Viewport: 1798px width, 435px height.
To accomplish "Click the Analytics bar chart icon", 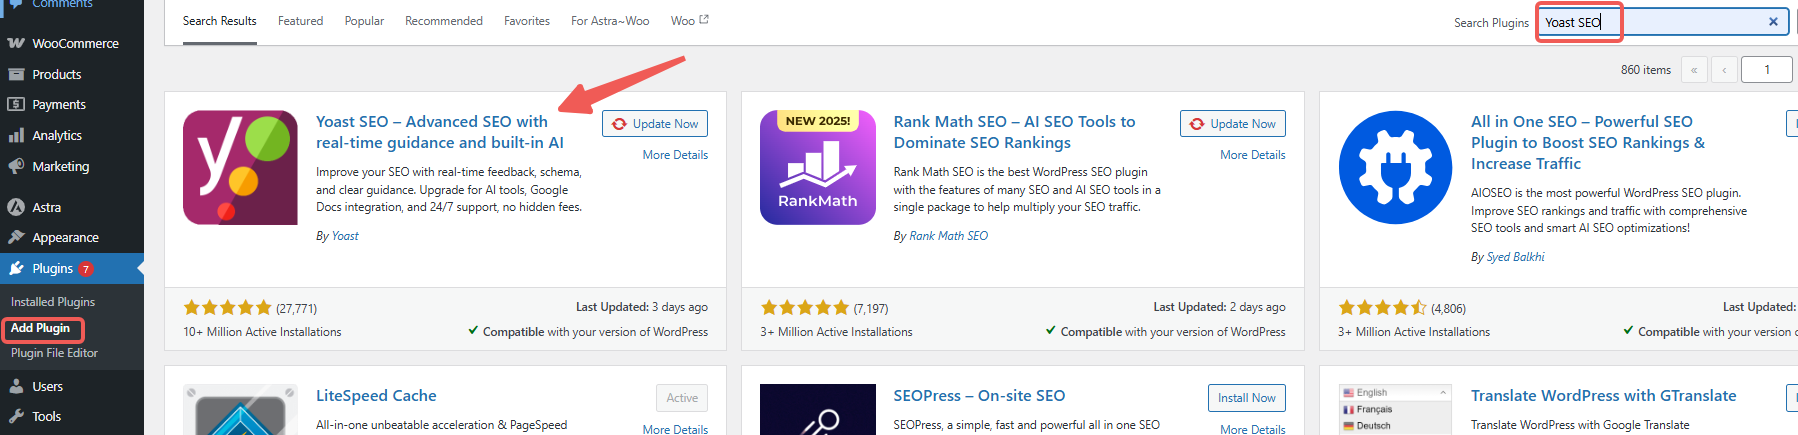I will click(16, 135).
